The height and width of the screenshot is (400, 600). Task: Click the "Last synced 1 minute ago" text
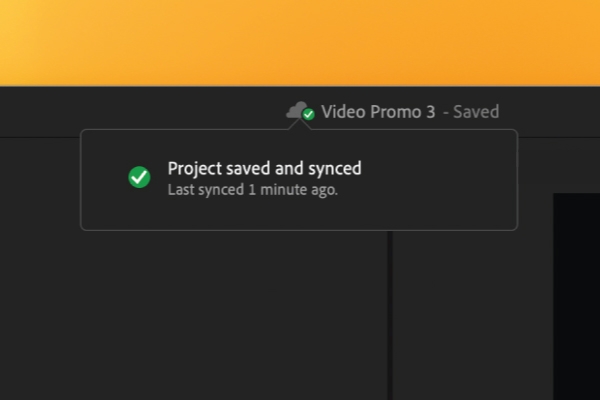point(253,189)
